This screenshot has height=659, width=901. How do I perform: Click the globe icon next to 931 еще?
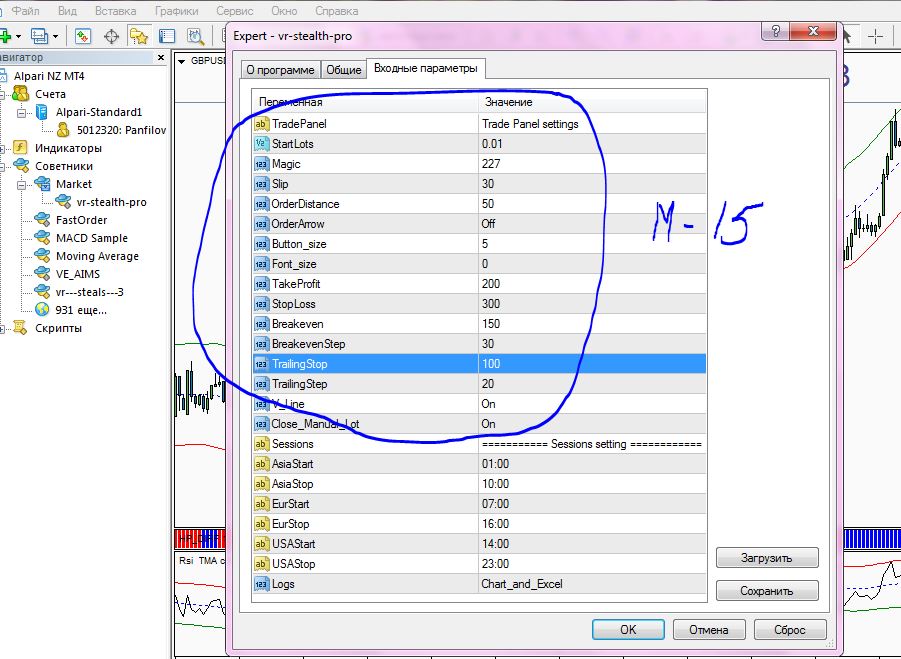tap(42, 310)
